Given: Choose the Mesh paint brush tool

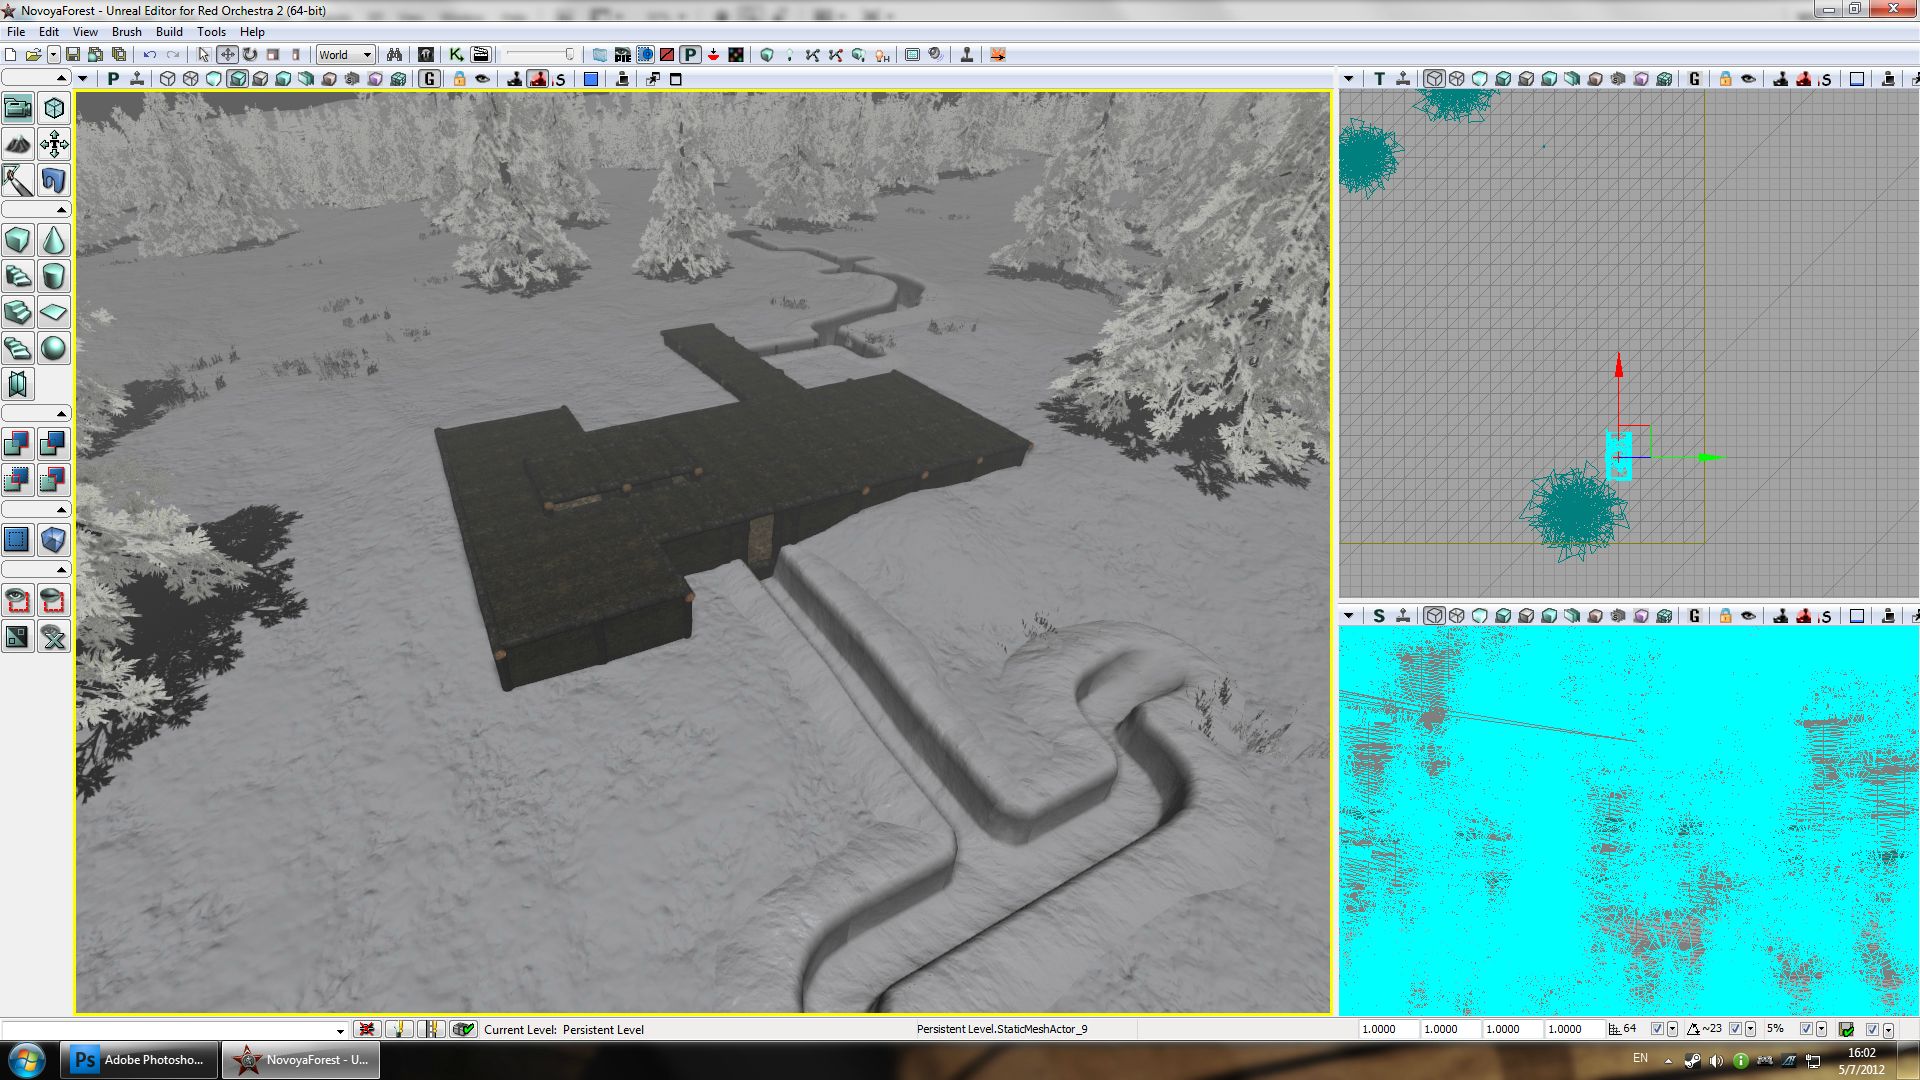Looking at the screenshot, I should pyautogui.click(x=18, y=180).
